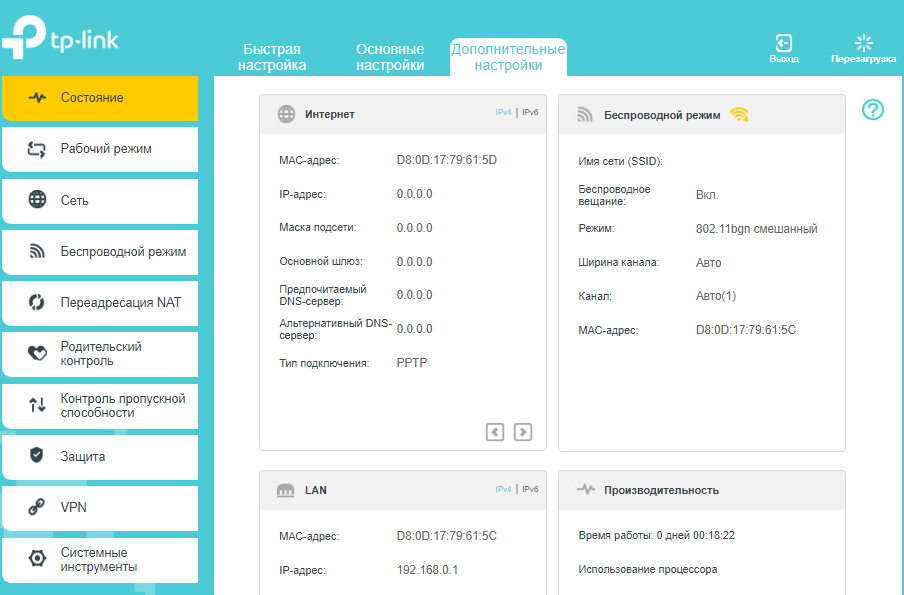This screenshot has width=904, height=595.
Task: Show previous Internet connection with left arrow
Action: tap(495, 432)
